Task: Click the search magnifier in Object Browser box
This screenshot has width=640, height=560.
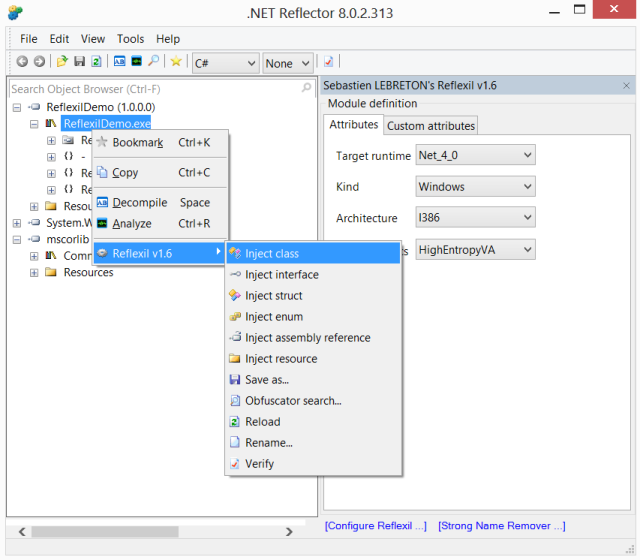Action: coord(306,88)
